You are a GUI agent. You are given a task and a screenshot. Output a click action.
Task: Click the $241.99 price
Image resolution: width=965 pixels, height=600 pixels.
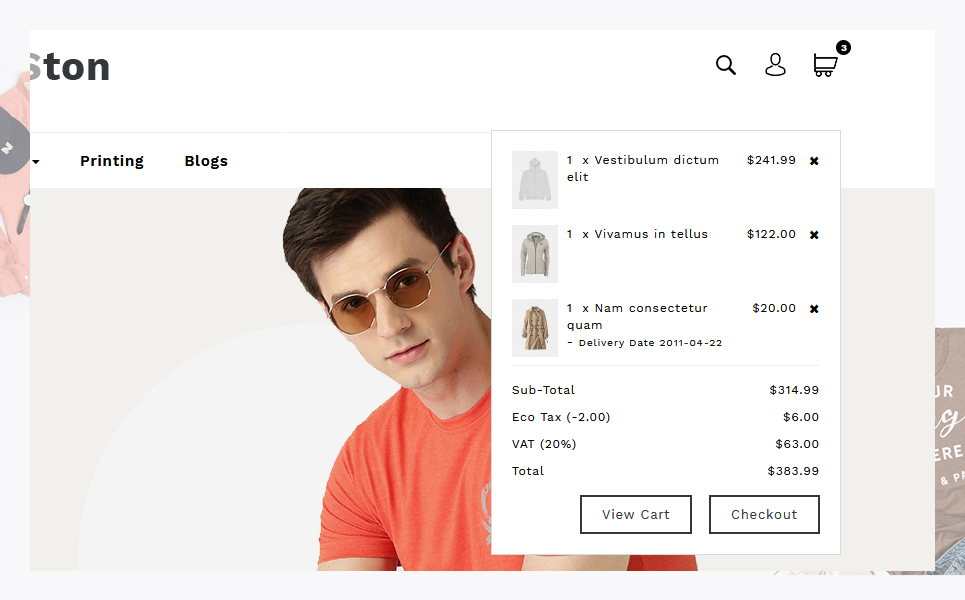[x=771, y=160]
